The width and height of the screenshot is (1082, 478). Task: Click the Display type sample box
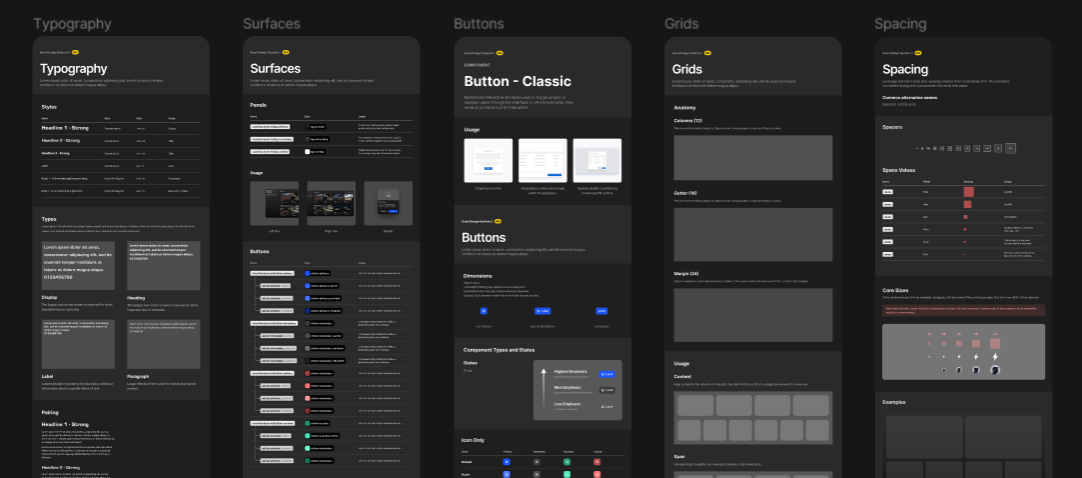78,266
